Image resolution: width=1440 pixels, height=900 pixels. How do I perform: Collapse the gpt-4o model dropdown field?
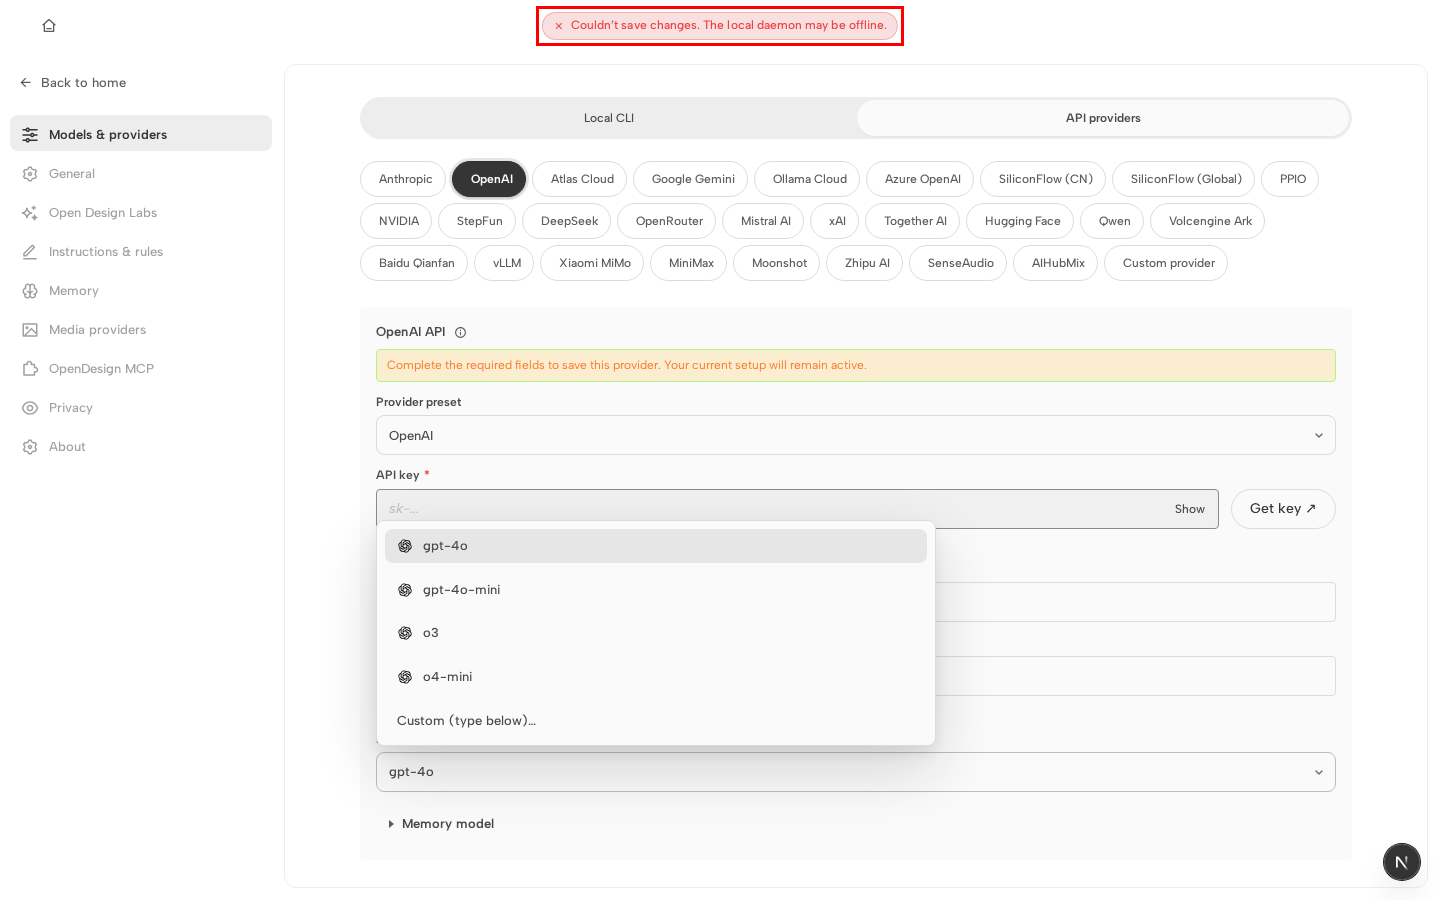coord(856,772)
